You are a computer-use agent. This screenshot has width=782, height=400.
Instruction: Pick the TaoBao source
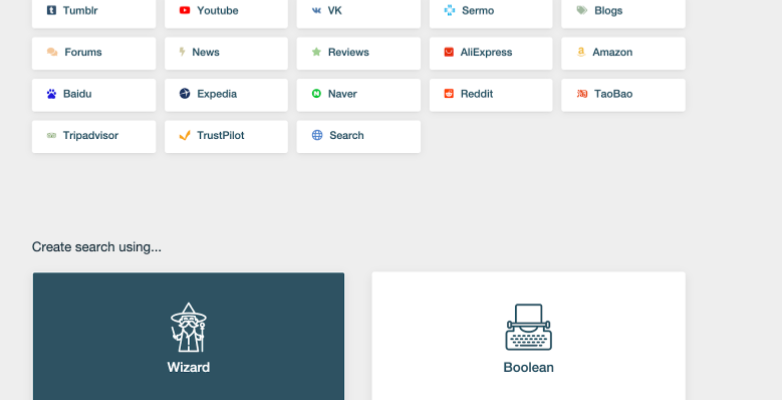point(623,95)
